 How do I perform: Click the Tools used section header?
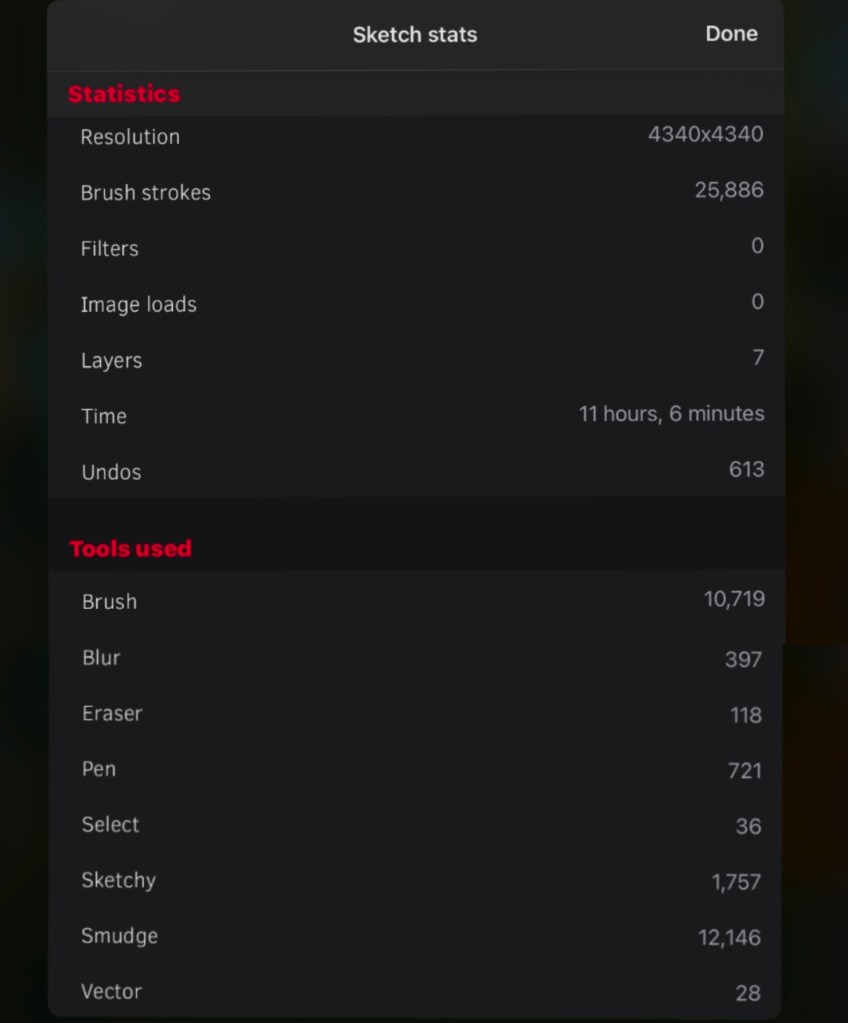click(130, 548)
